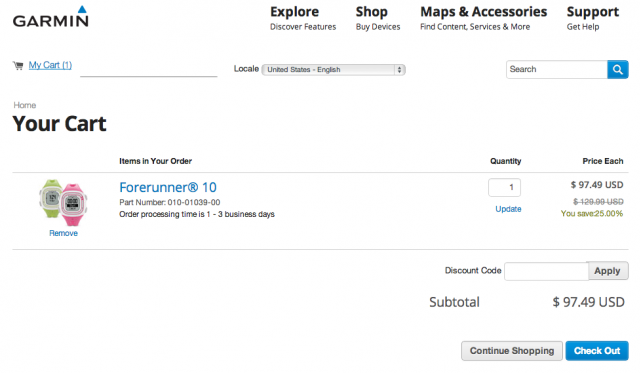Click the Garmin logo
Viewport: 640px width, 373px height.
point(51,16)
